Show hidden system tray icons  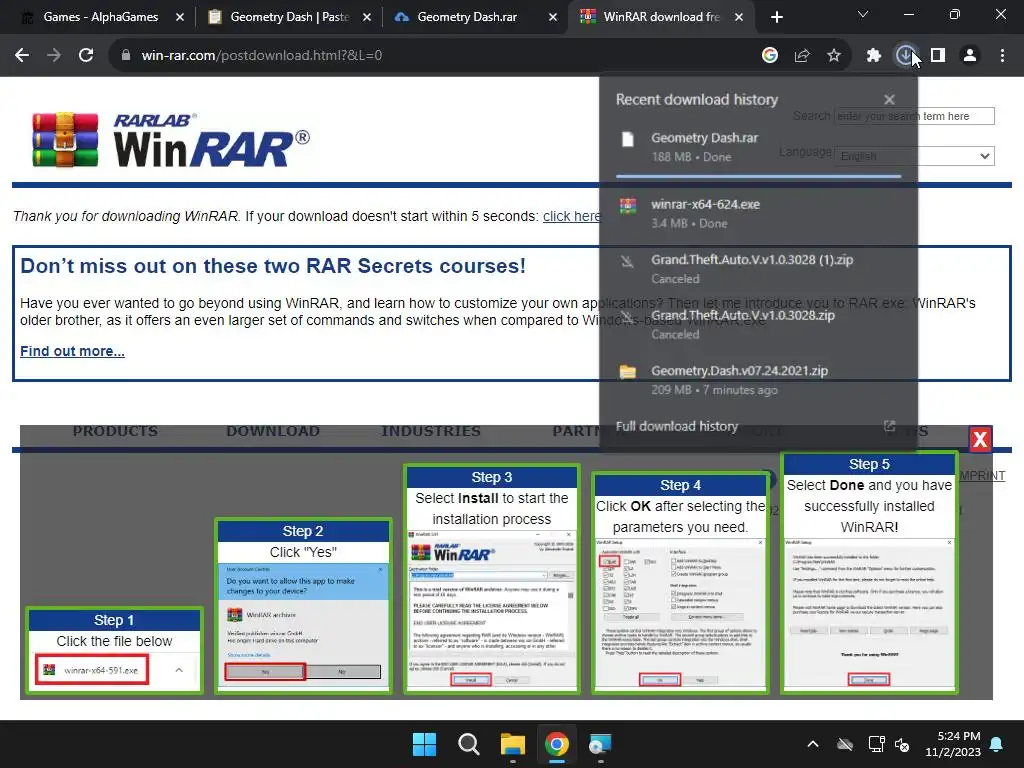click(x=813, y=744)
